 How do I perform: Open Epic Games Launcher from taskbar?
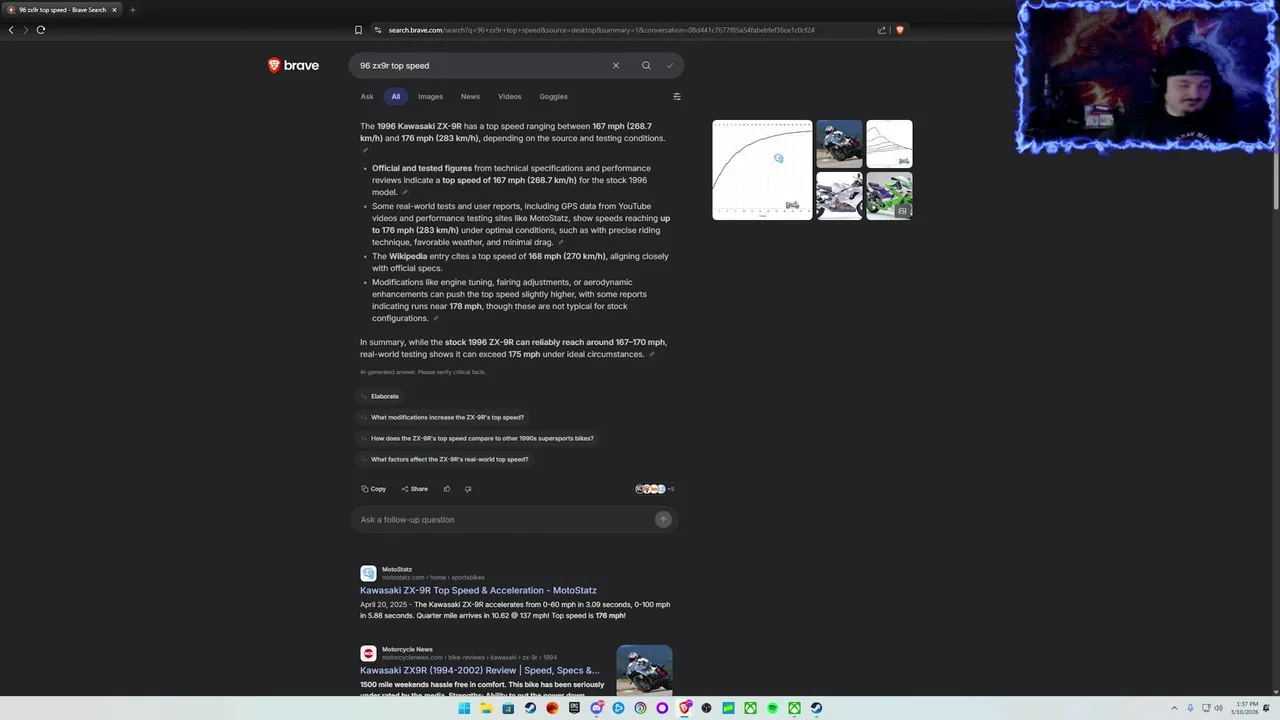574,708
